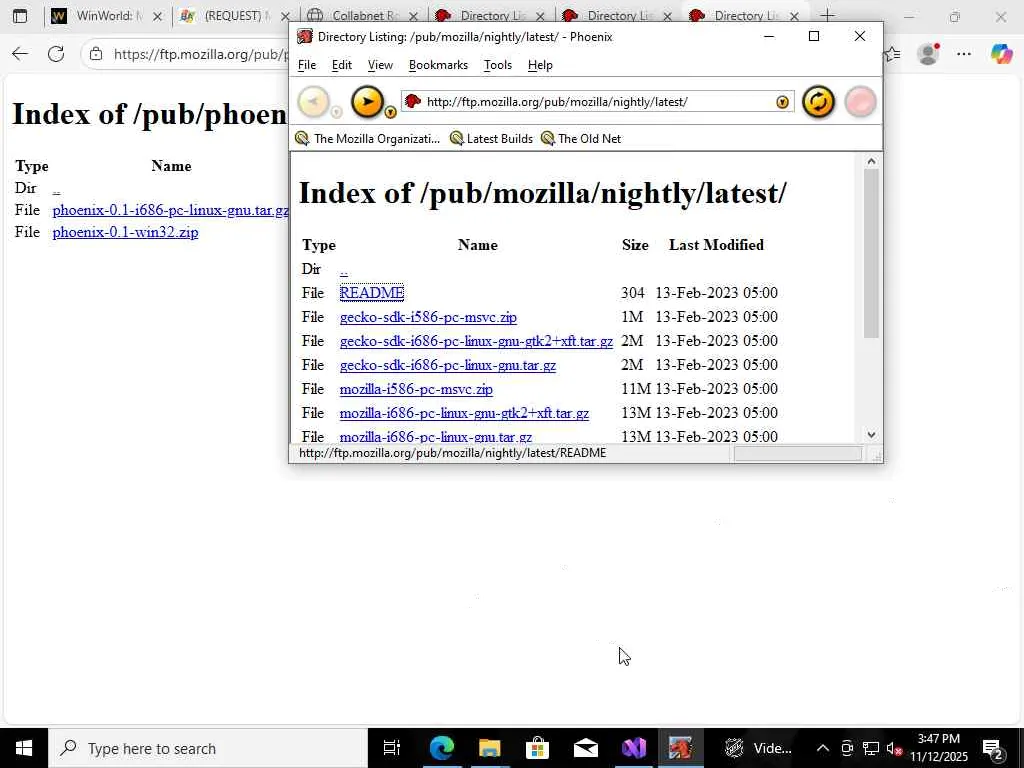Click the Edge tab actions menu icon
This screenshot has width=1024, height=768.
pos(20,16)
